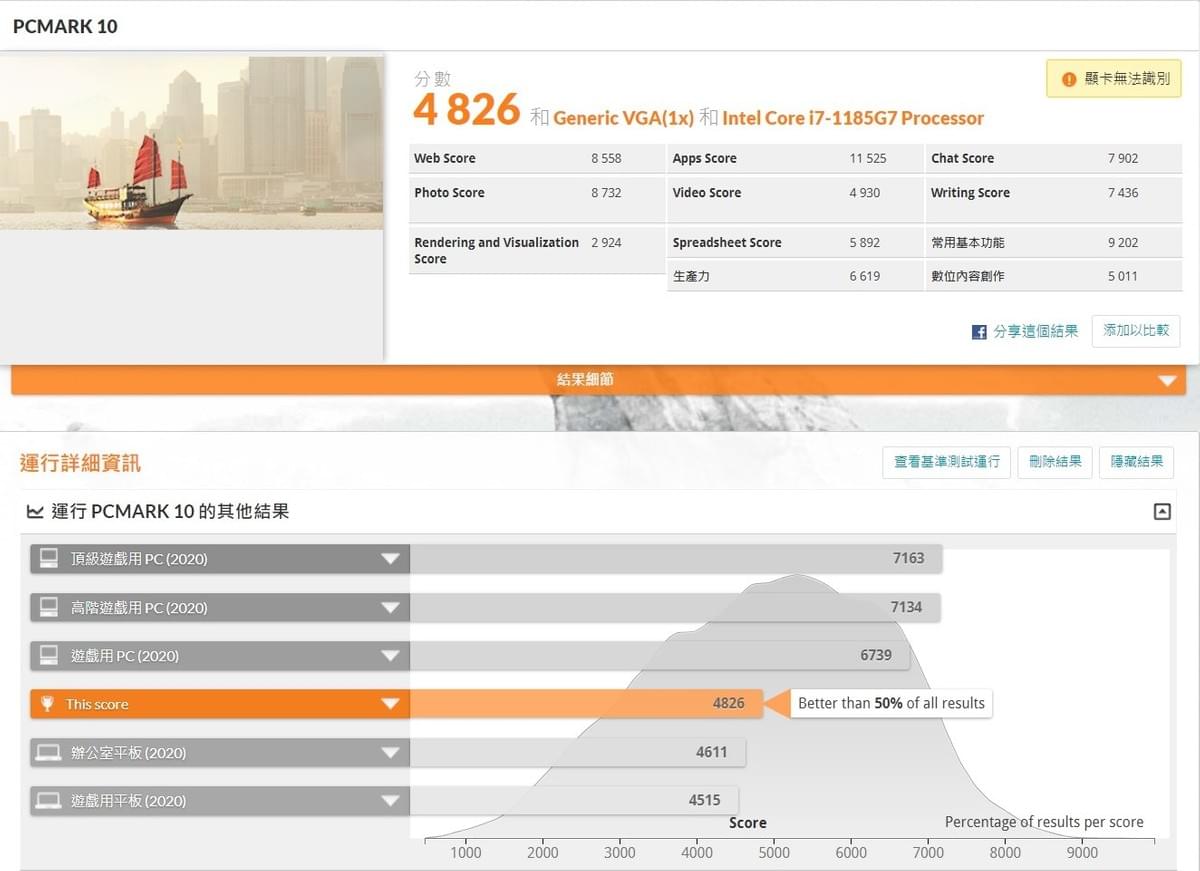Viewport: 1200px width, 871px height.
Task: Click laptop icon beside 辦公室平板 (2020)
Action: tap(48, 752)
